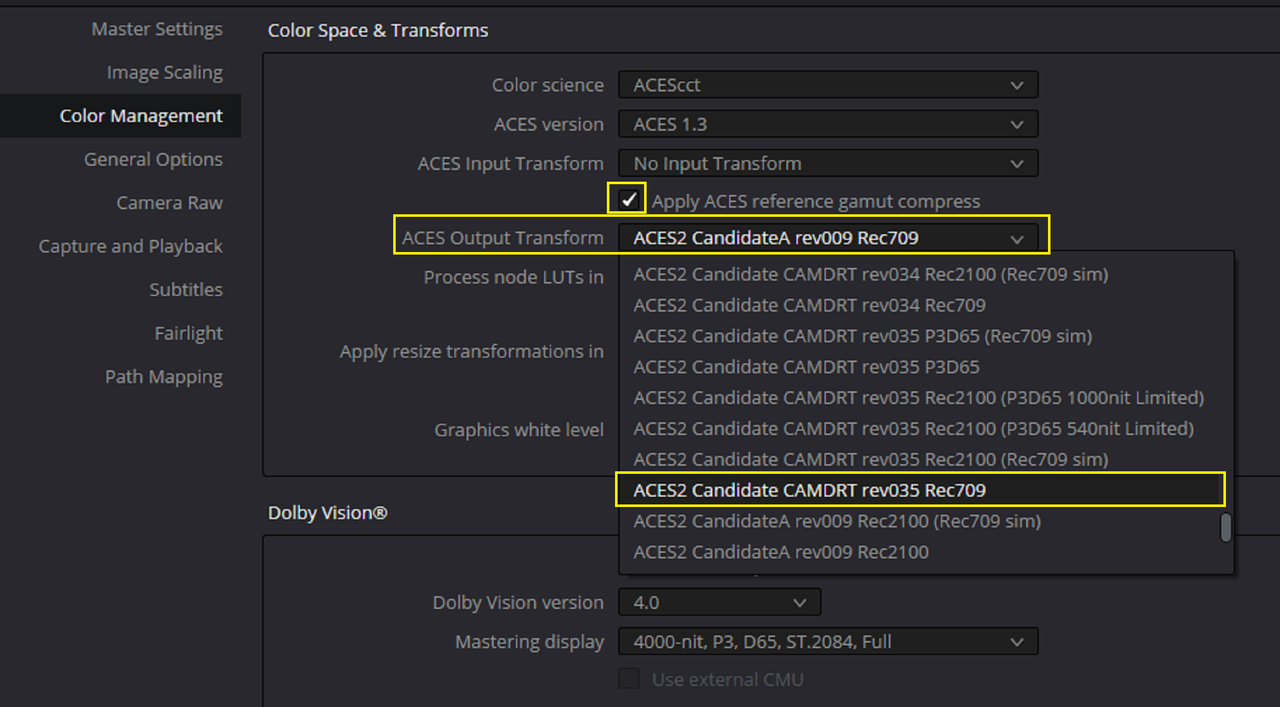Image resolution: width=1280 pixels, height=707 pixels.
Task: Open the Image Scaling section
Action: [x=164, y=72]
